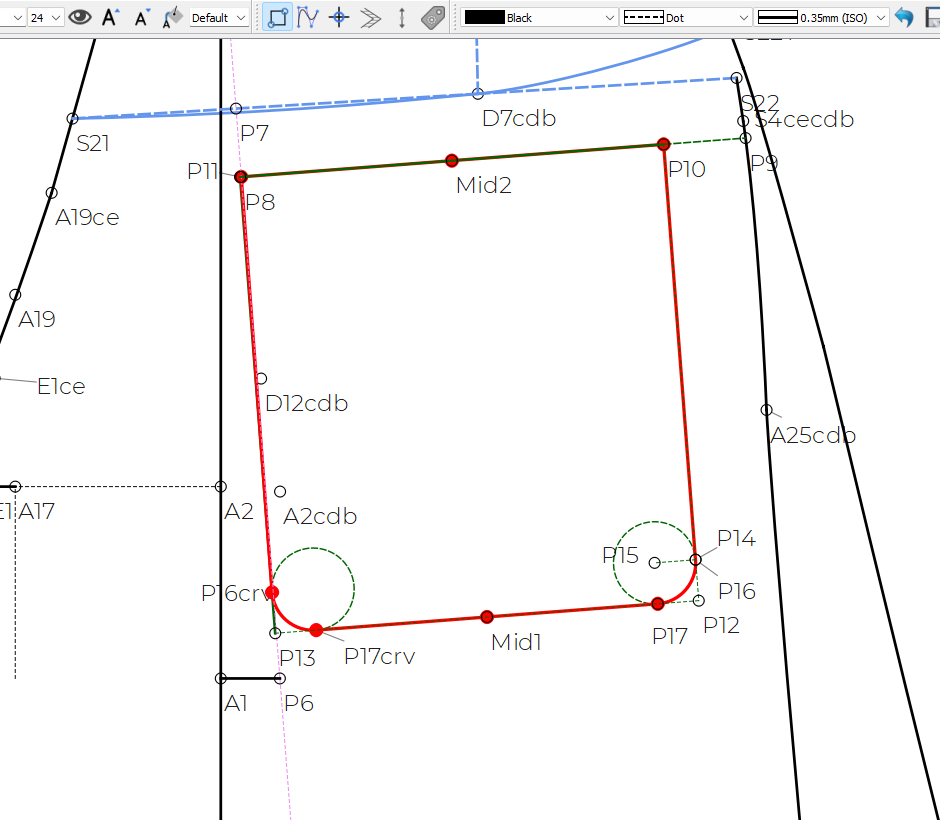This screenshot has height=820, width=940.
Task: Toggle point name visibility eye icon
Action: pyautogui.click(x=80, y=17)
